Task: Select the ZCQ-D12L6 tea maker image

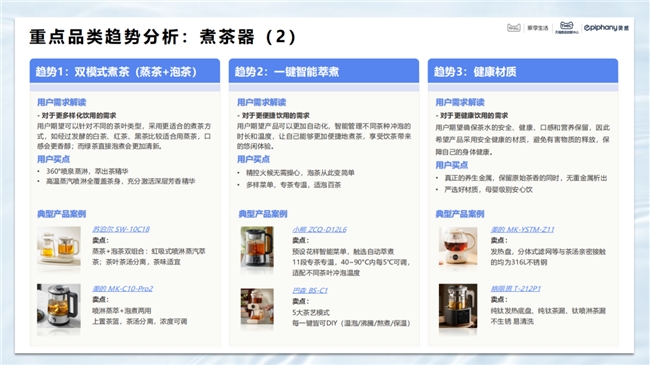Action: click(257, 247)
